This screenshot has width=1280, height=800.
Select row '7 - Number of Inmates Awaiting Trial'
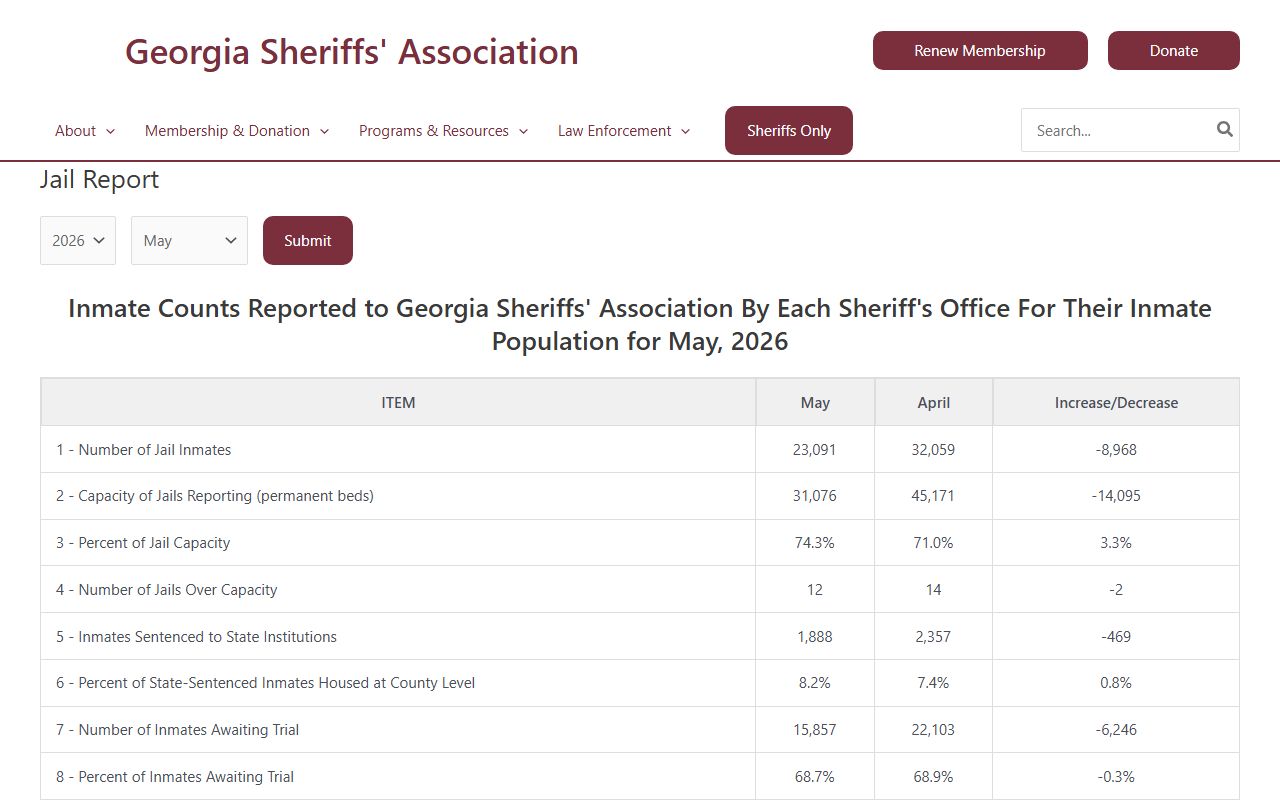coord(640,730)
